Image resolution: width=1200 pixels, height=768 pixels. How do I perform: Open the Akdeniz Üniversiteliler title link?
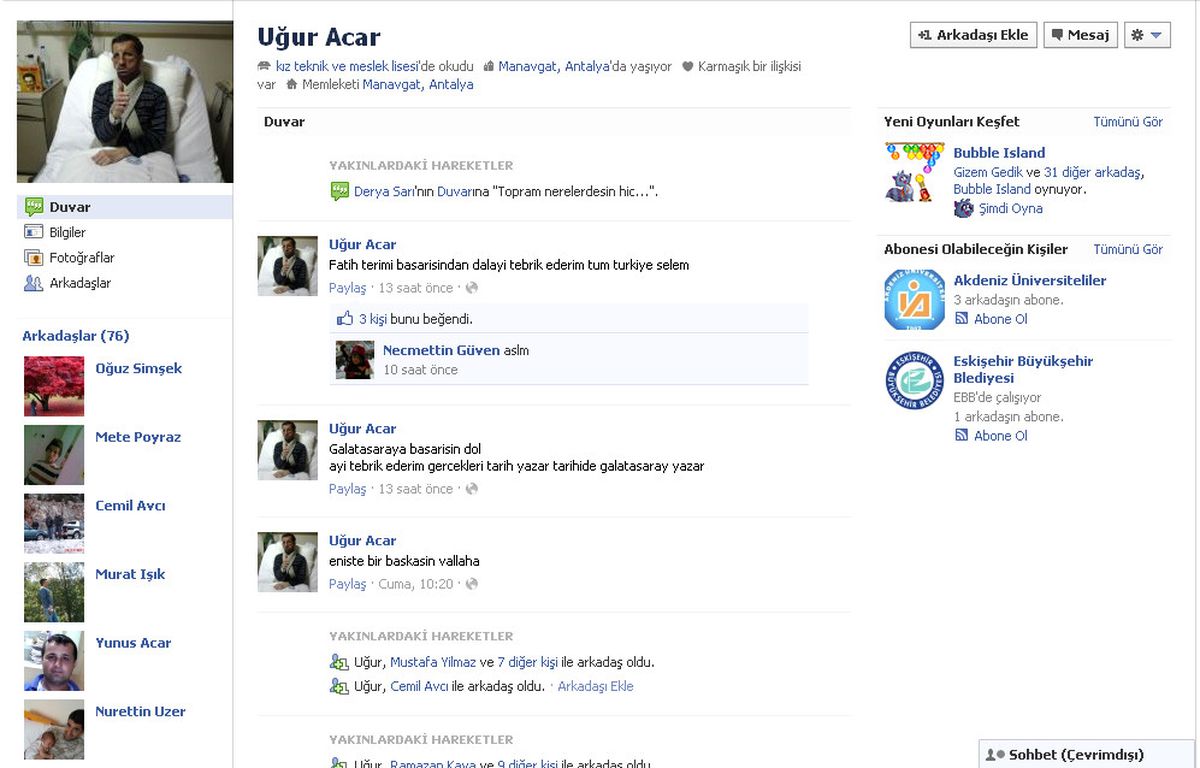click(x=1030, y=281)
